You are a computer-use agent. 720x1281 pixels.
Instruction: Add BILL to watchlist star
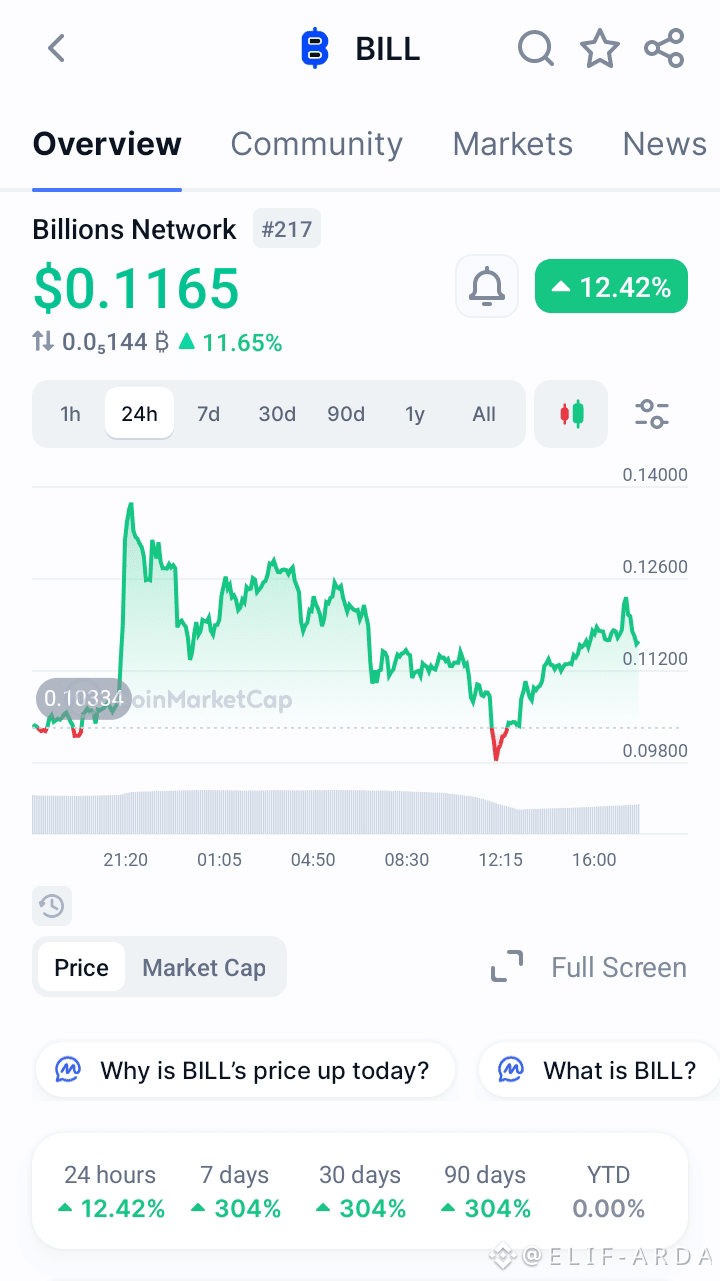point(600,48)
